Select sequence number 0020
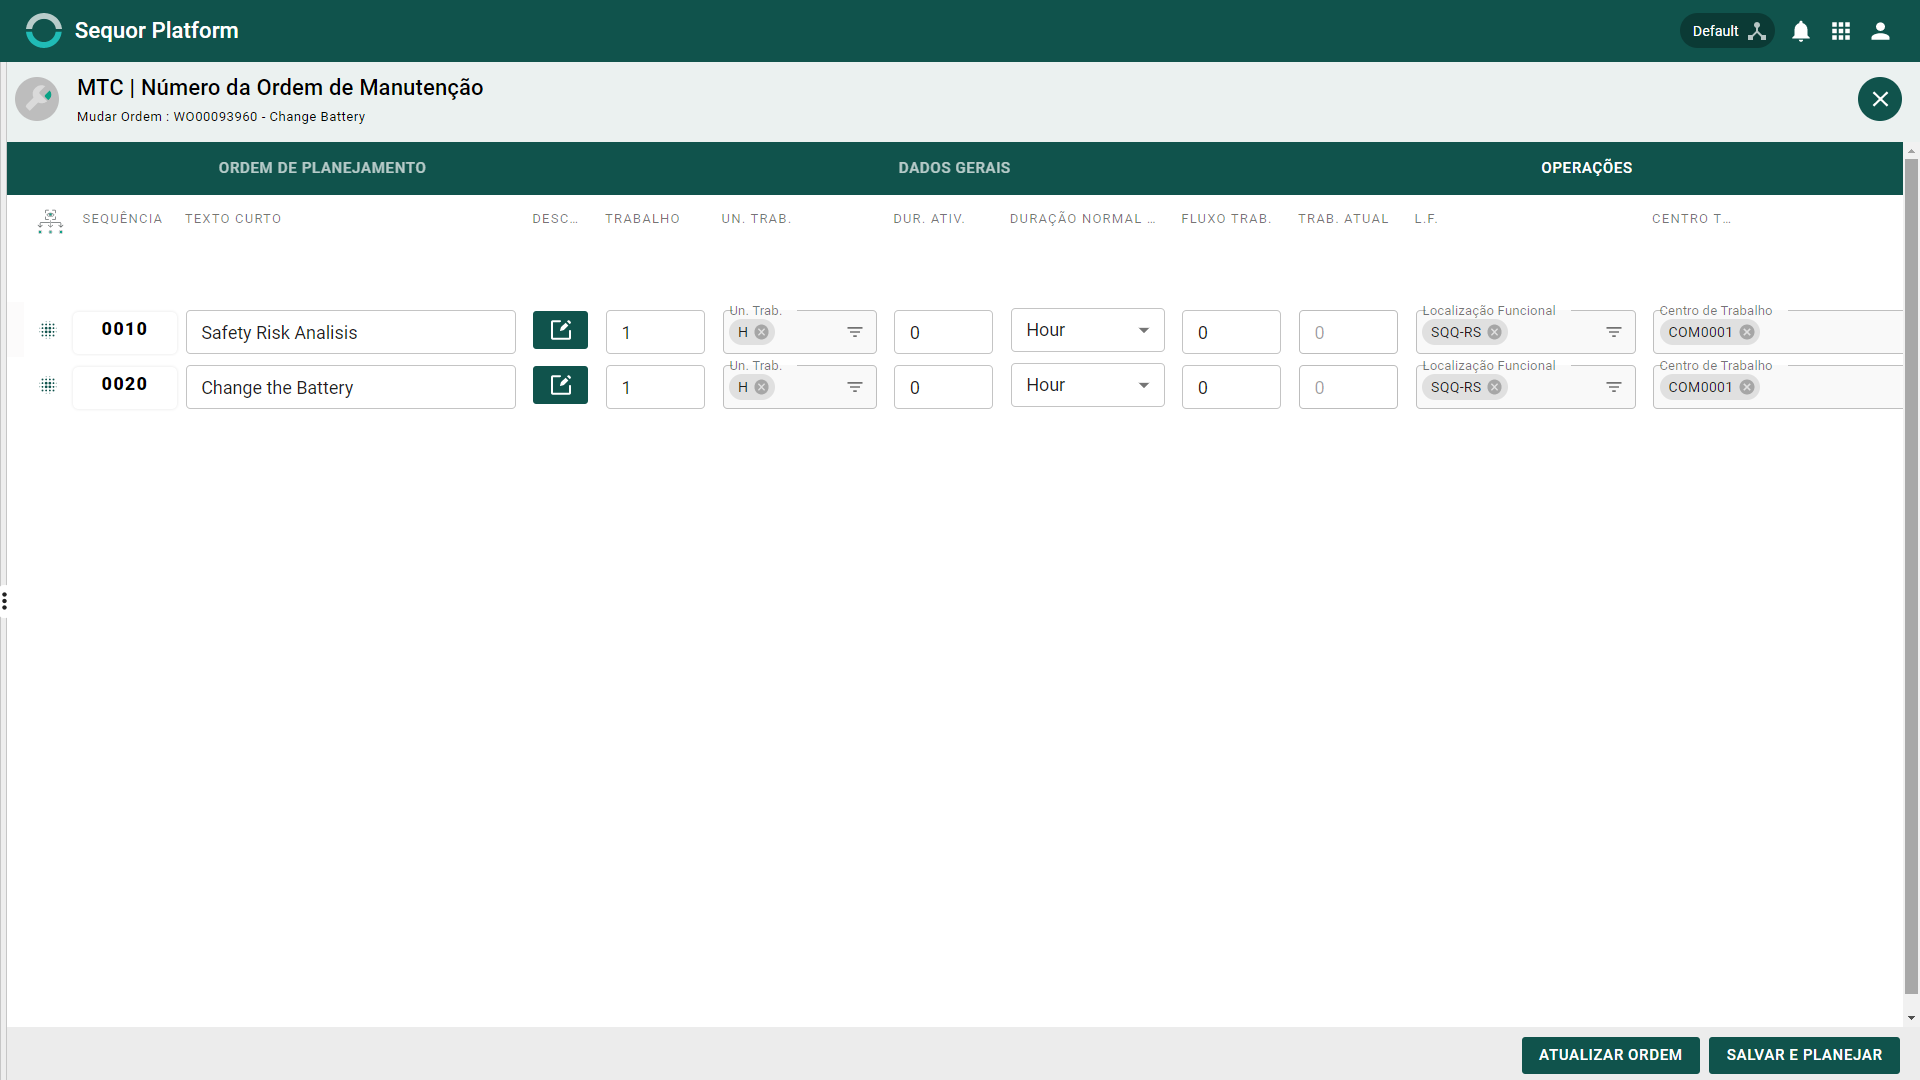Screen dimensions: 1920x1080 [124, 385]
